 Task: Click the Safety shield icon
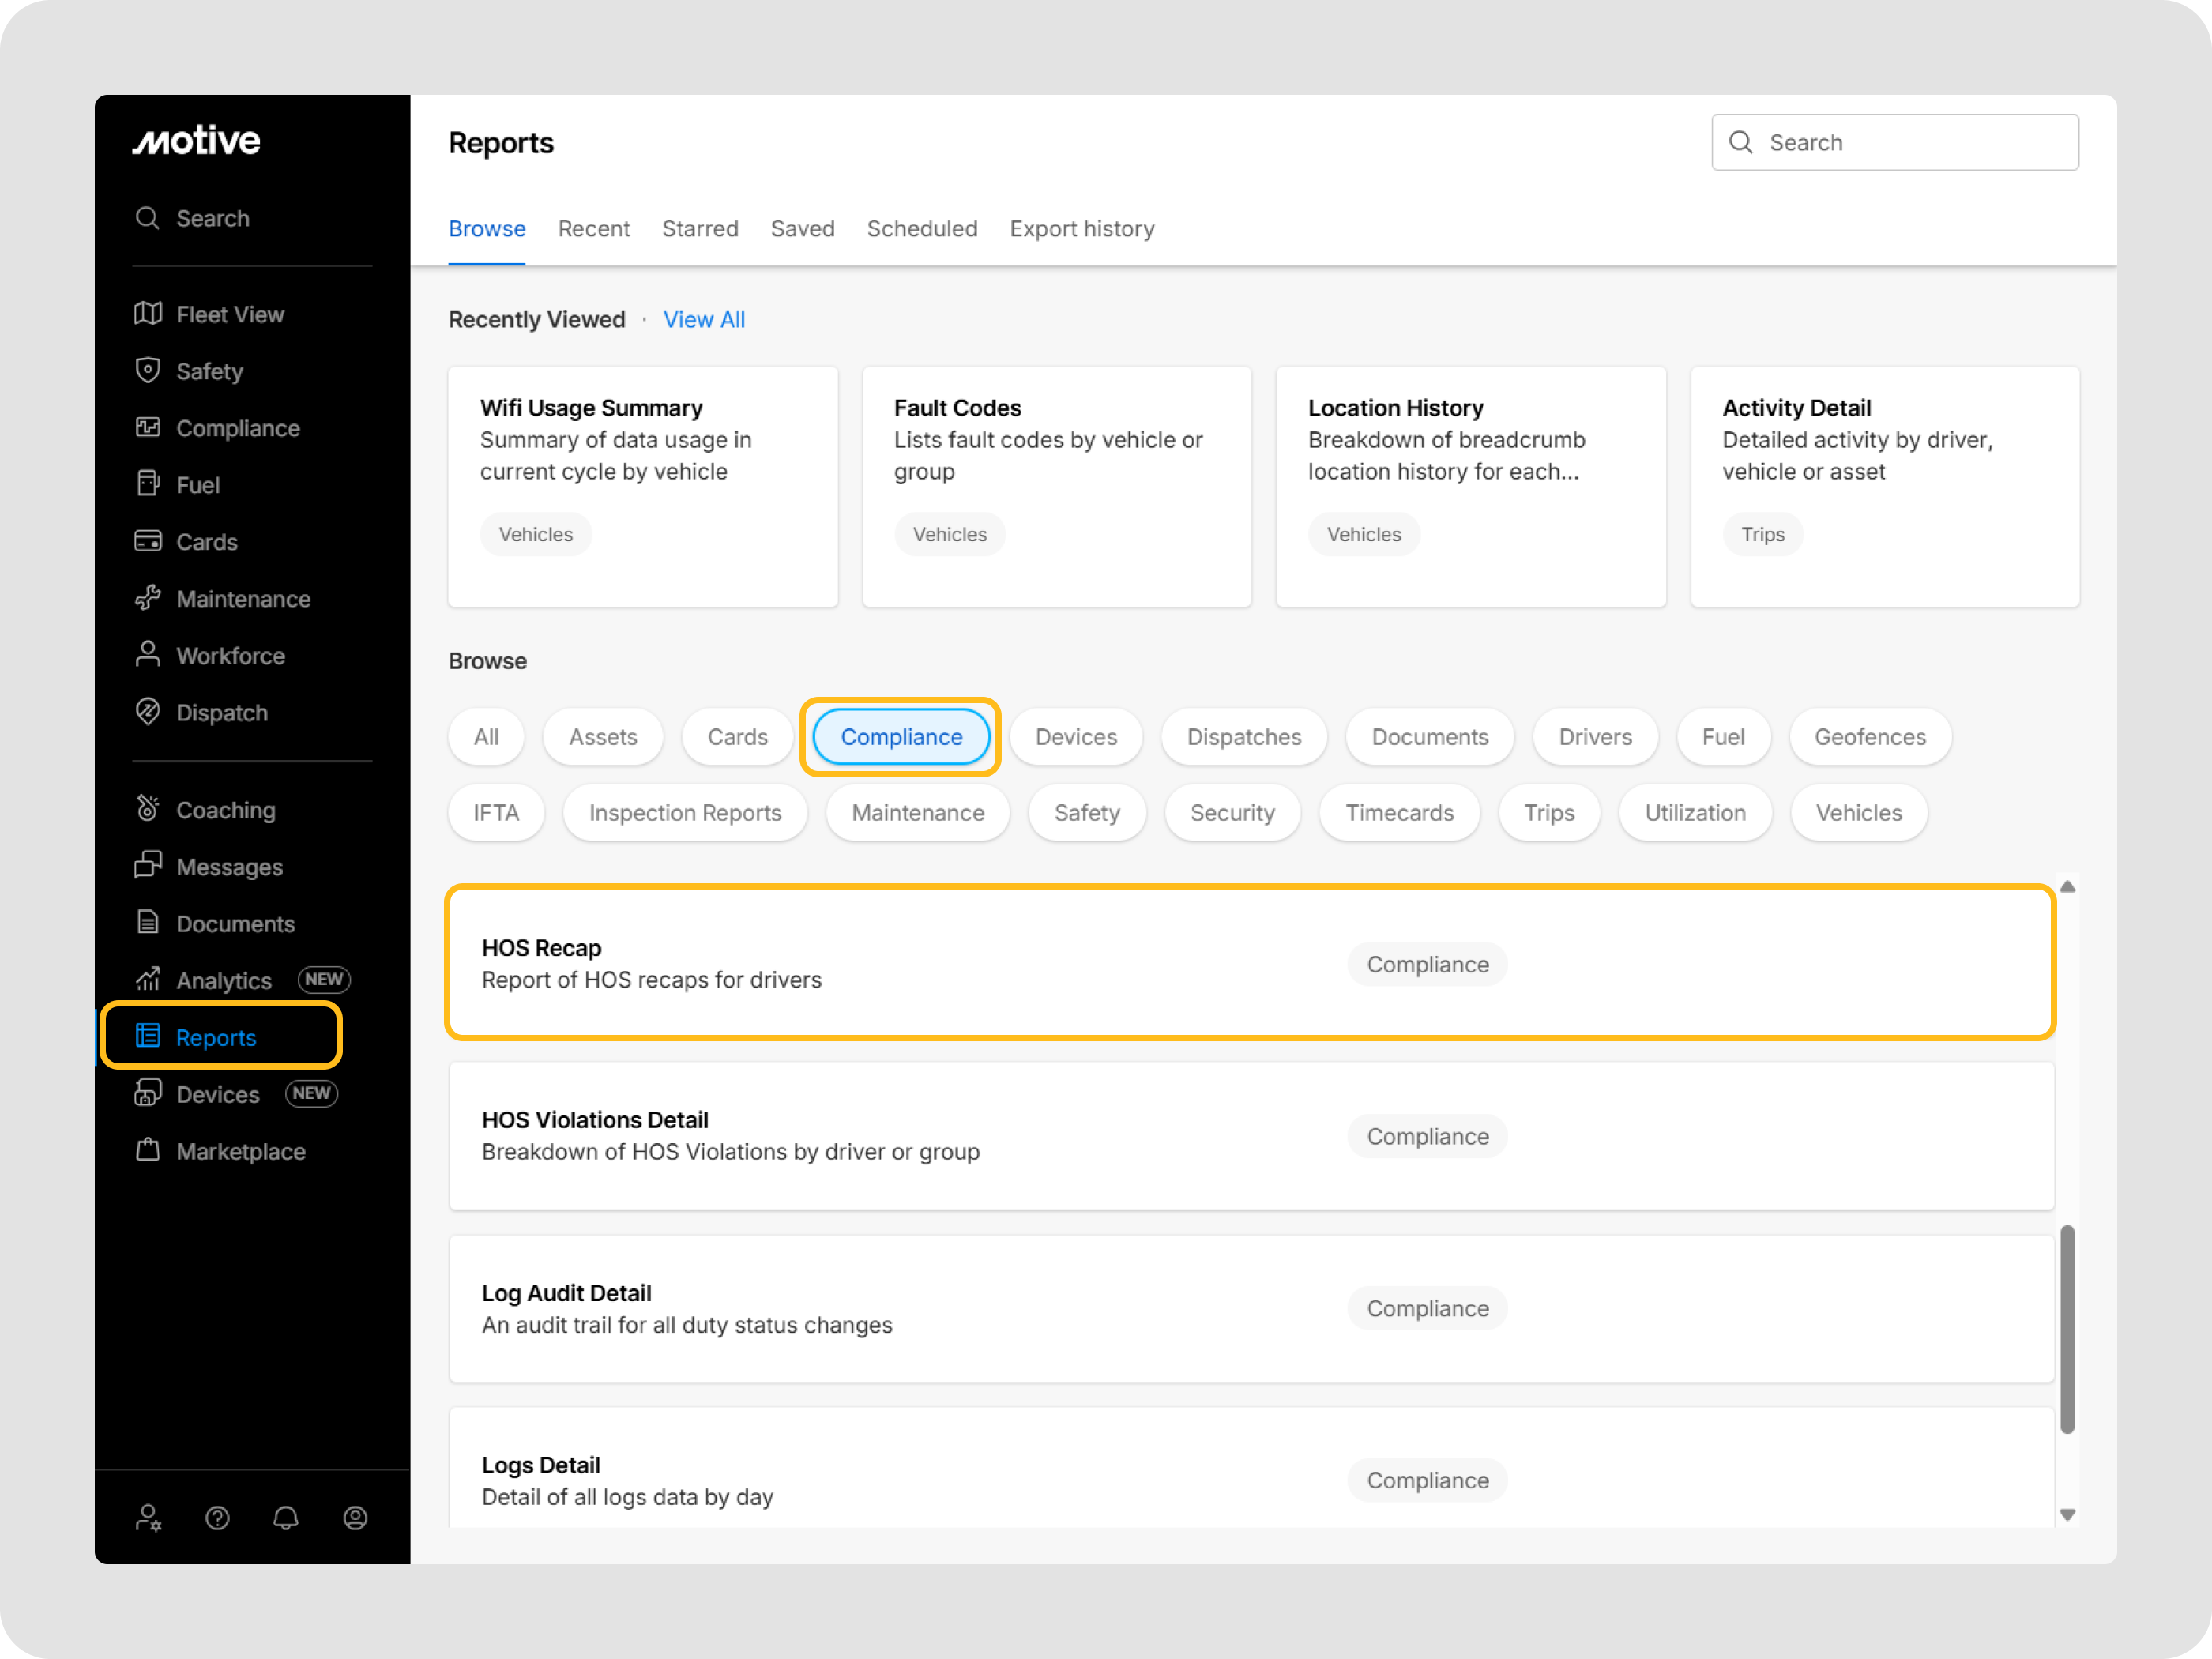pyautogui.click(x=148, y=371)
